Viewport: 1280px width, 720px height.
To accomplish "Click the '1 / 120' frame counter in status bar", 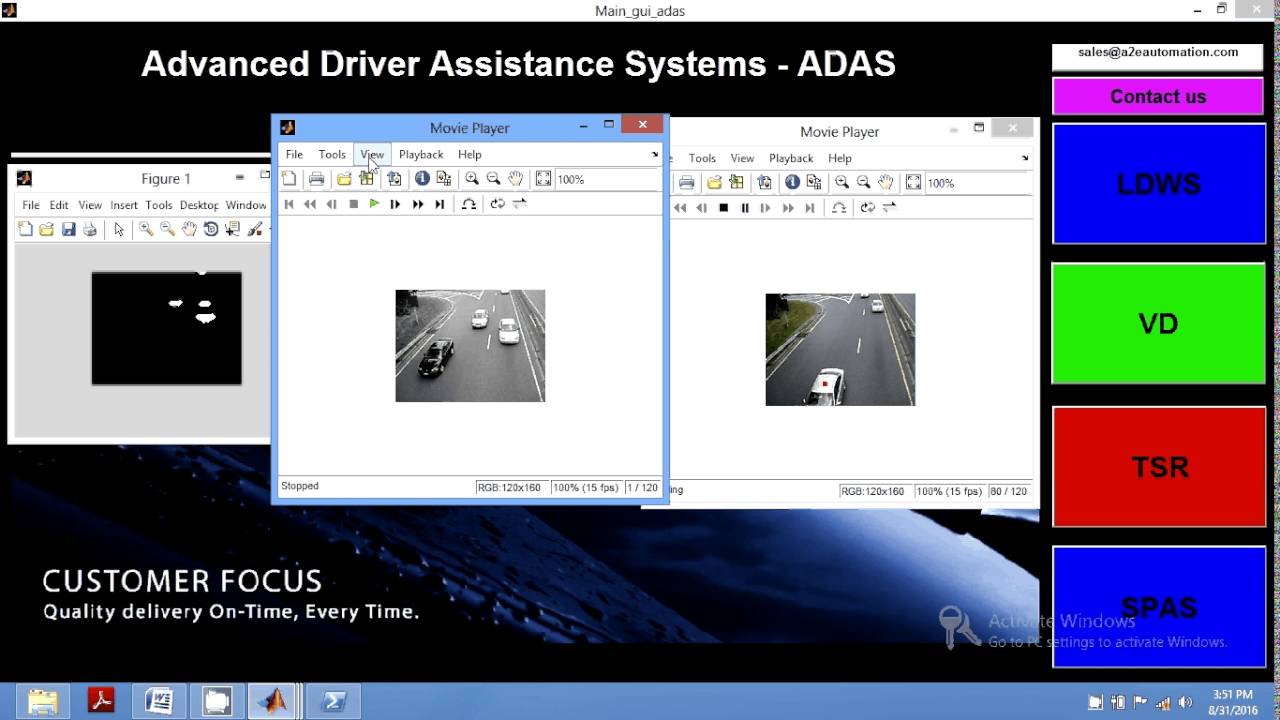I will pos(642,488).
